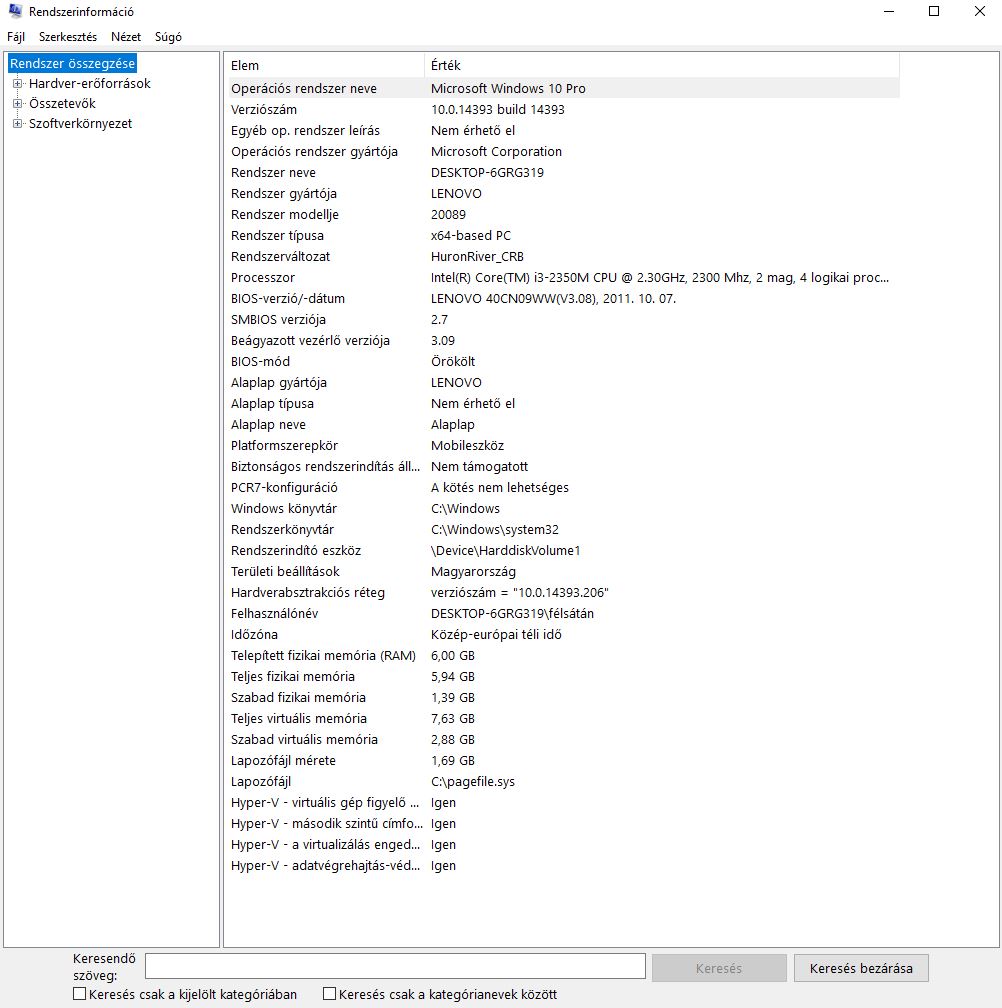Select Időzóna row
The image size is (1002, 1008).
pos(564,634)
